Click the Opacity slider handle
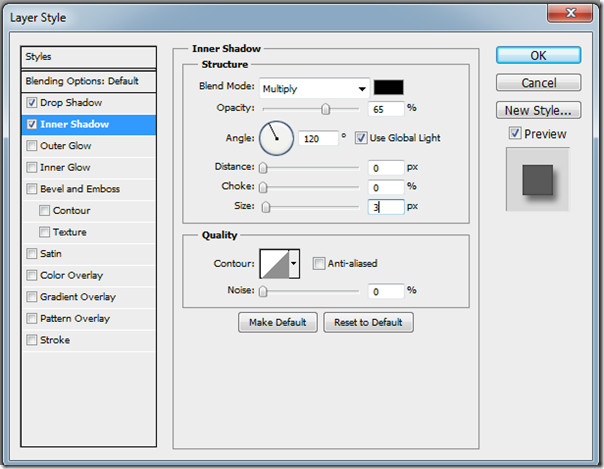The width and height of the screenshot is (604, 469). [x=325, y=109]
